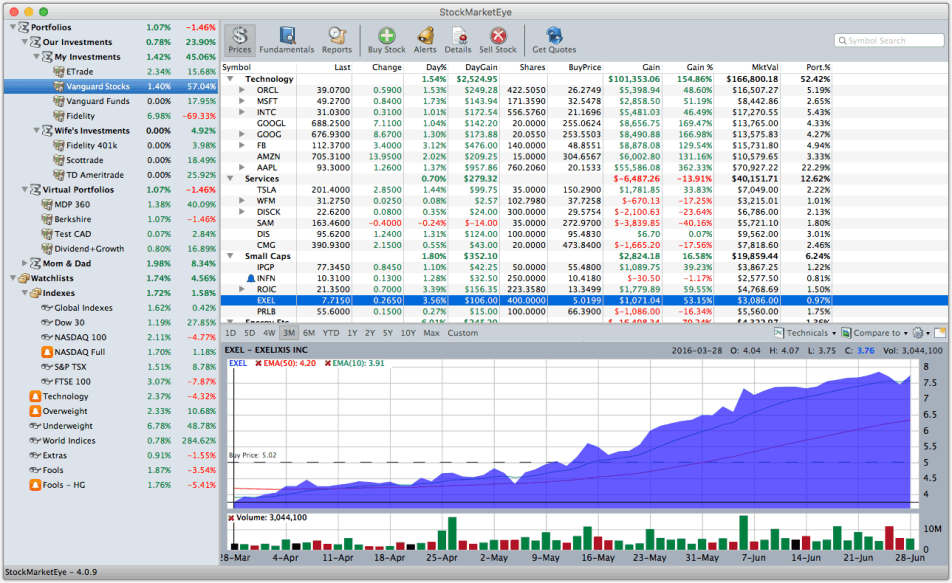Select the AMZN row in table

coord(584,157)
